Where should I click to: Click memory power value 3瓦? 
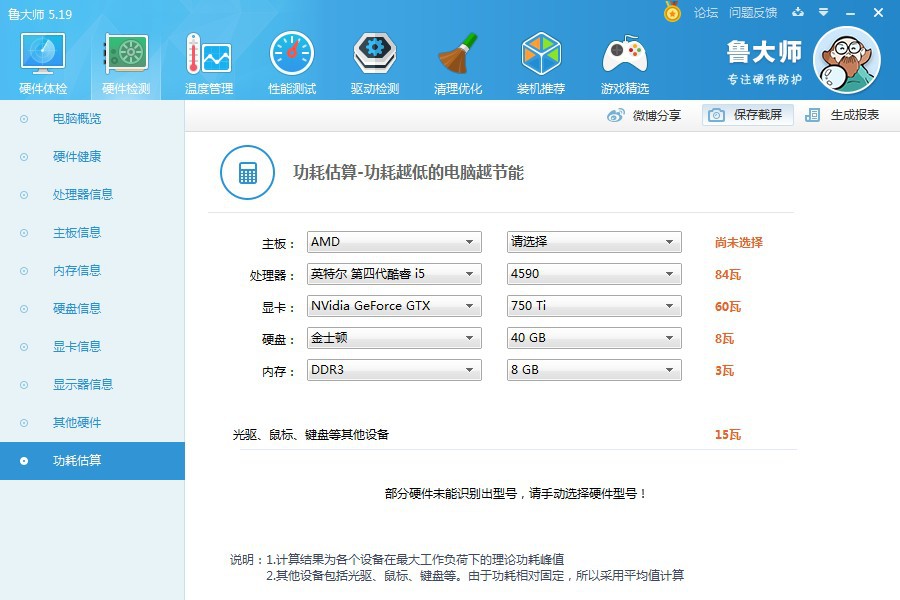pos(724,370)
